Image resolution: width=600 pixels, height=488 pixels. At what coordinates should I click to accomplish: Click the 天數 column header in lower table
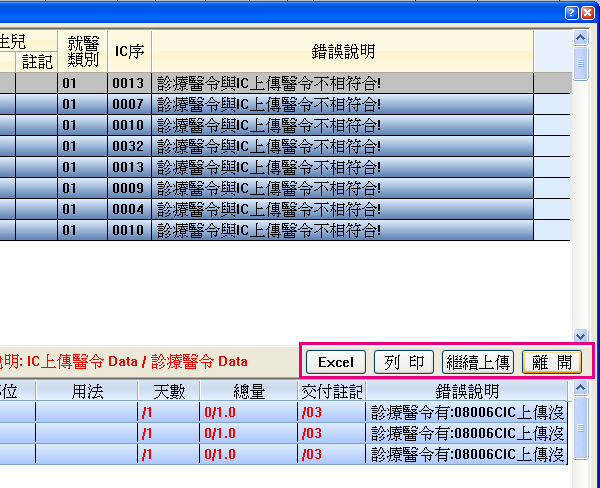(x=168, y=391)
